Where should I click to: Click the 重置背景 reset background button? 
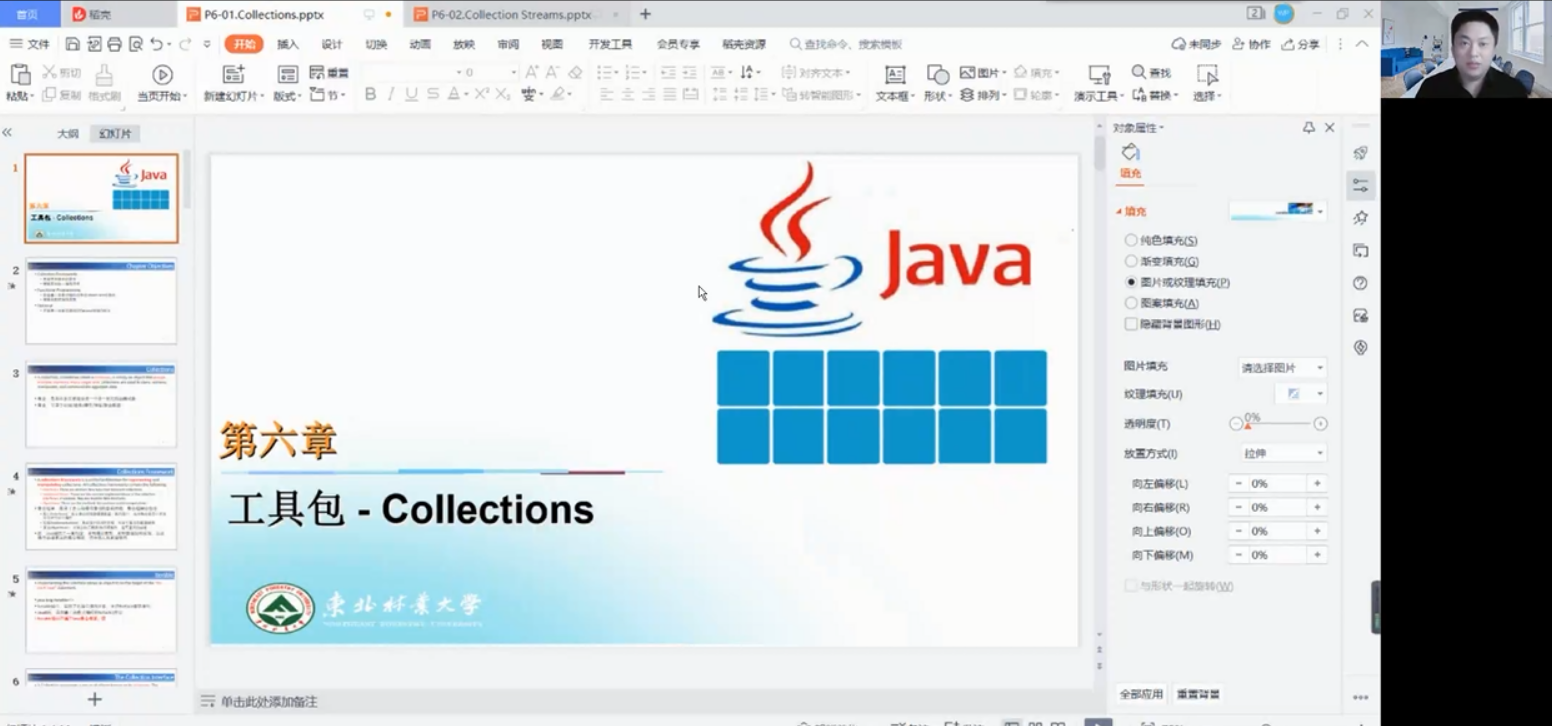point(1198,694)
